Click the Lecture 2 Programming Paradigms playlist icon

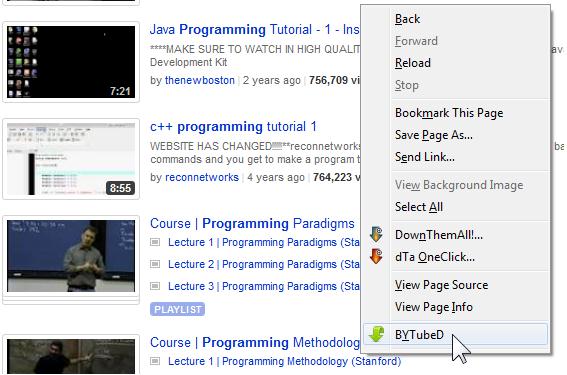point(155,264)
